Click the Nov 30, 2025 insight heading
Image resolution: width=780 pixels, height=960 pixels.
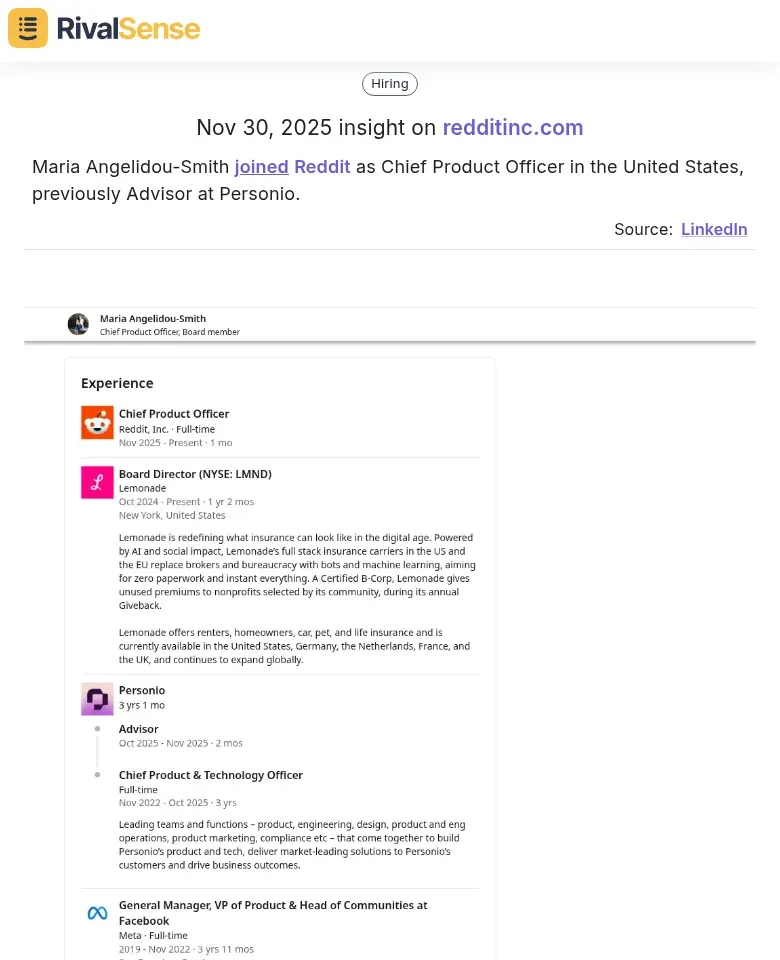pos(389,128)
